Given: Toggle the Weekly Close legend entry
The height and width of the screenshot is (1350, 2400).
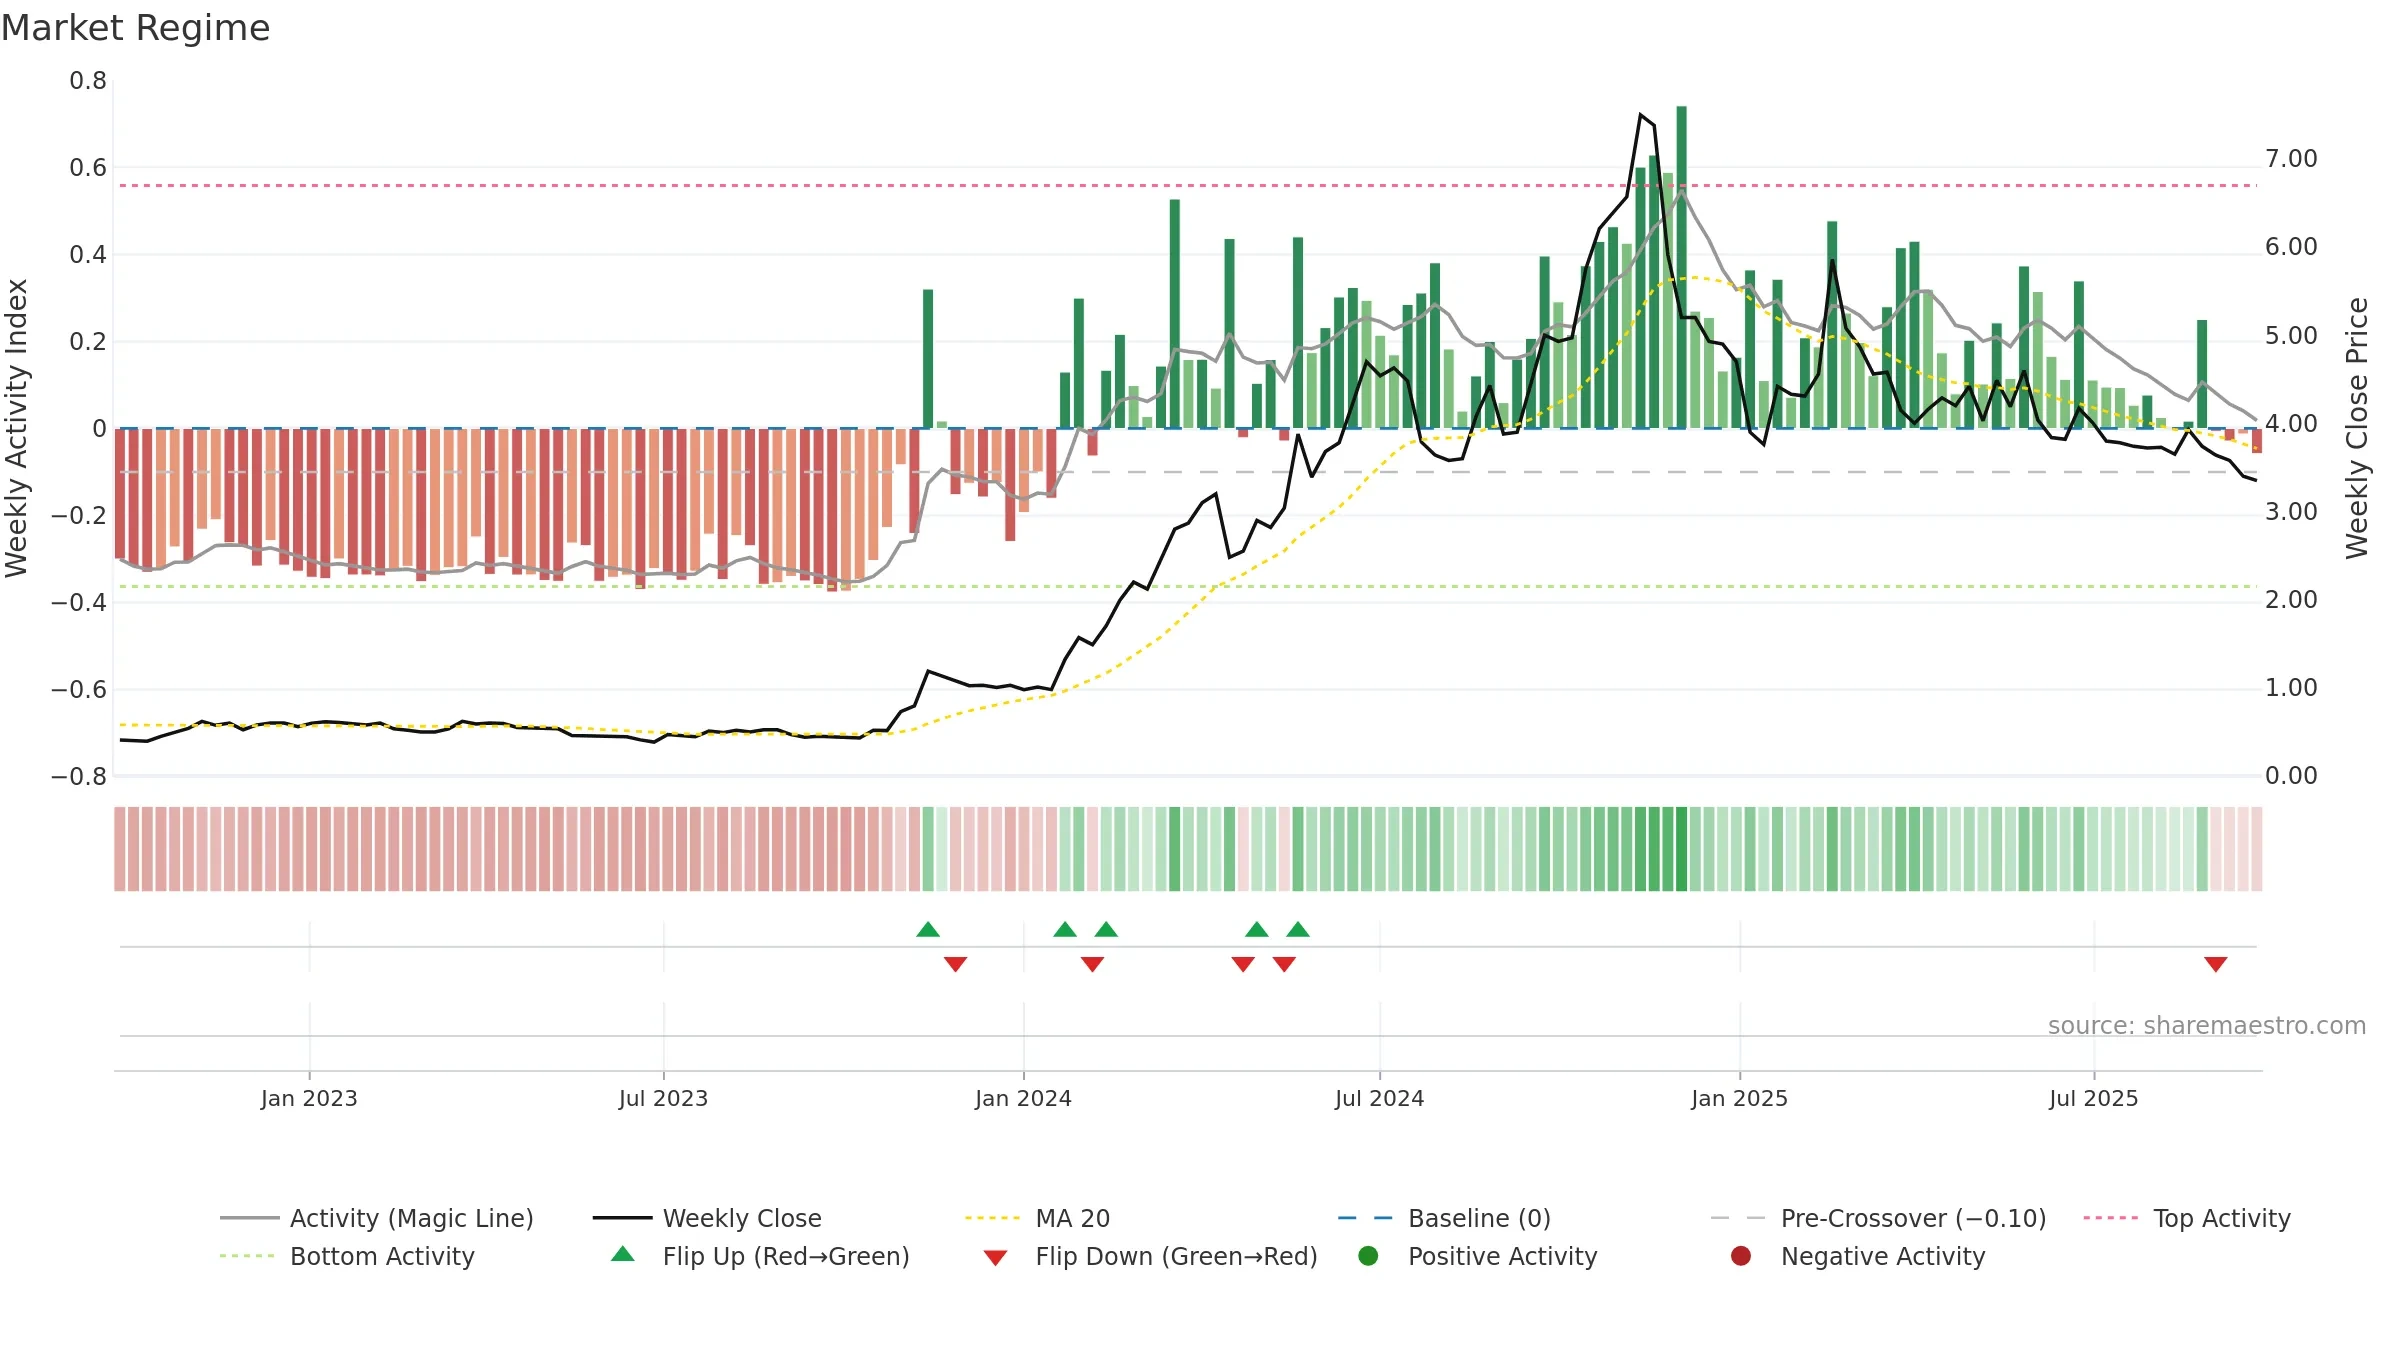Looking at the screenshot, I should (707, 1218).
